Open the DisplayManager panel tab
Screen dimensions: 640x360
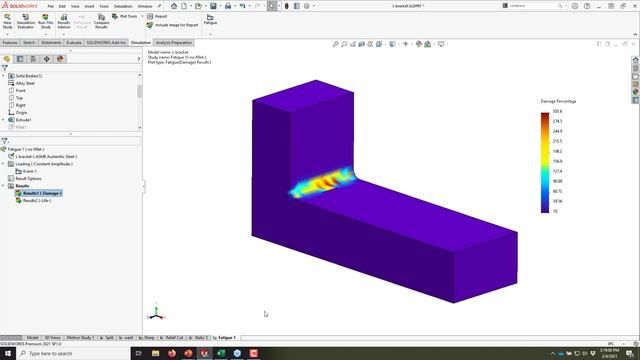(x=60, y=59)
